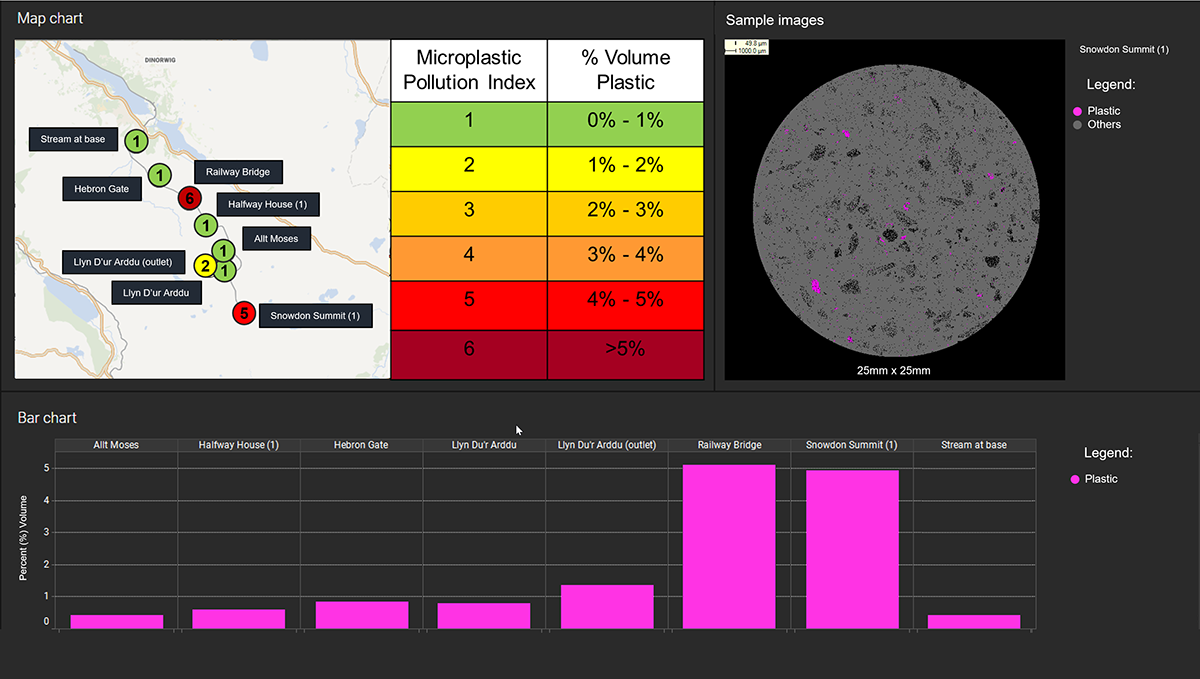The image size is (1200, 679).
Task: Toggle grey Others dot in Sample images legend
Action: (1076, 125)
